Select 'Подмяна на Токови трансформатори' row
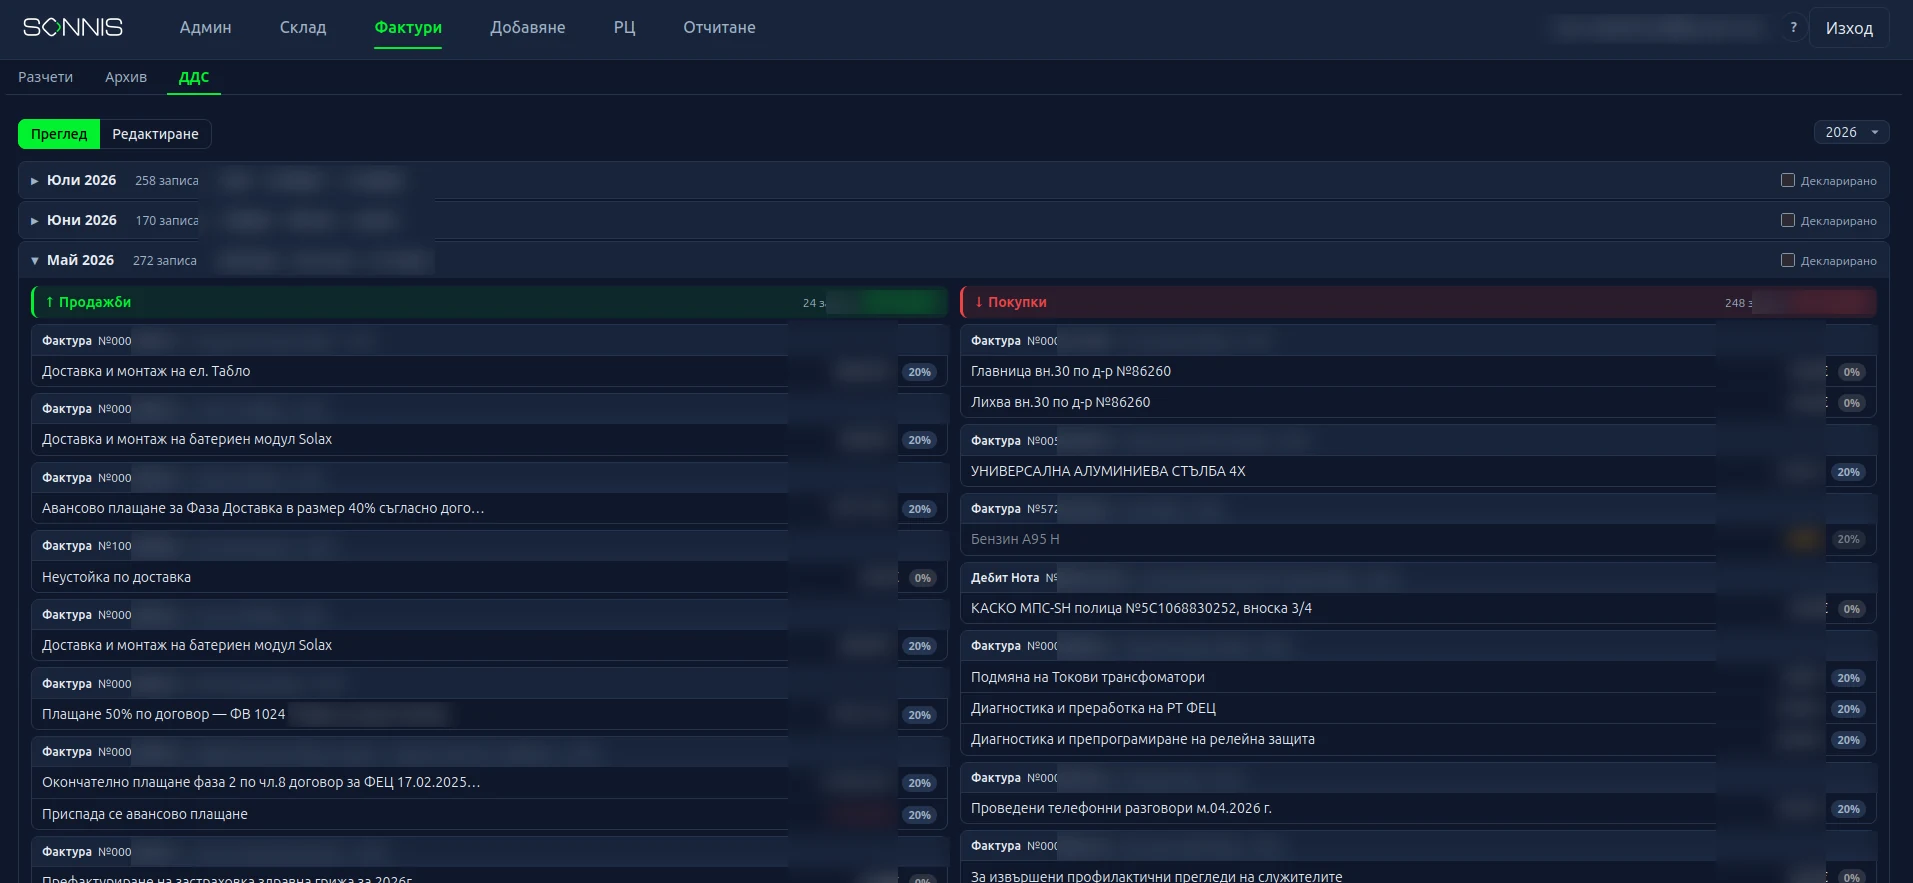The image size is (1913, 883). (1418, 677)
